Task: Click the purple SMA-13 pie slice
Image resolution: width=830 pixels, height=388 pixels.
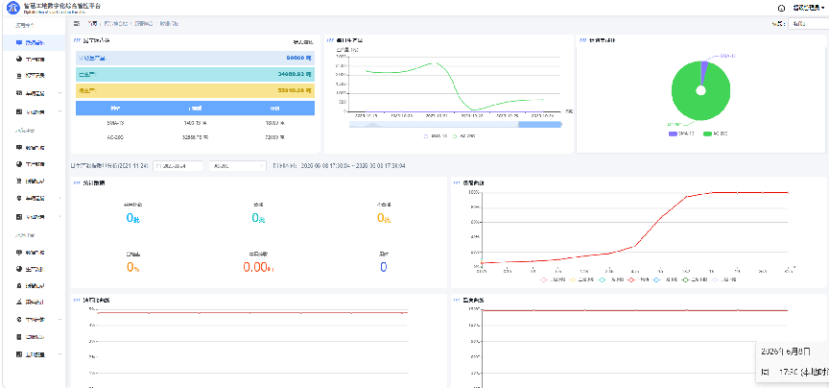Action: (703, 71)
